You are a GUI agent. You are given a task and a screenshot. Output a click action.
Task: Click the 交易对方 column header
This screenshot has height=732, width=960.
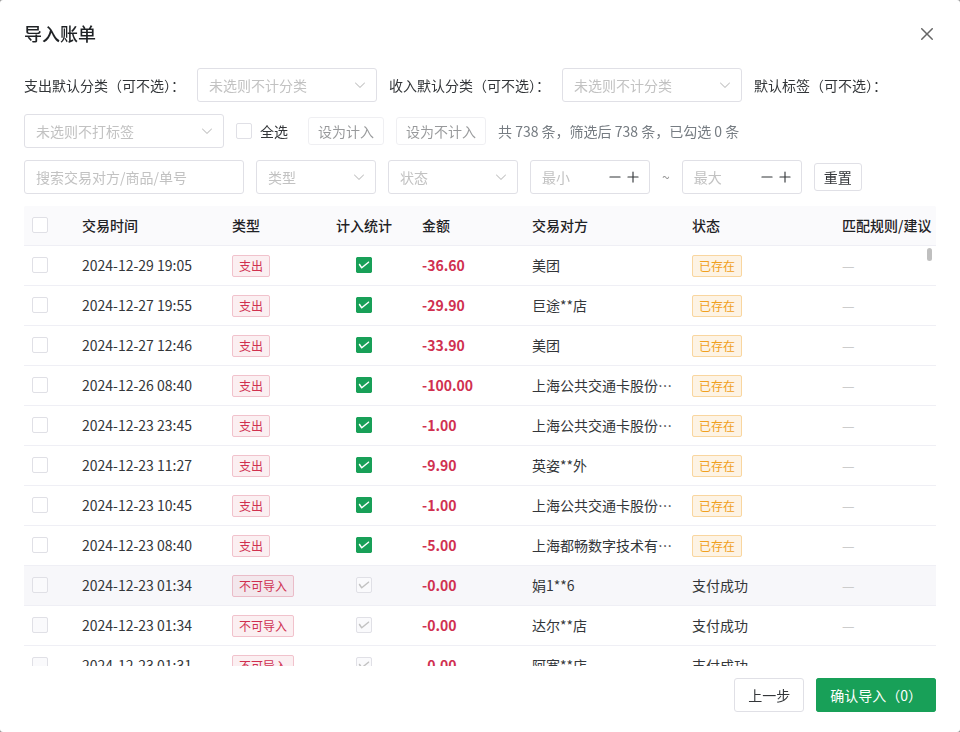click(560, 226)
